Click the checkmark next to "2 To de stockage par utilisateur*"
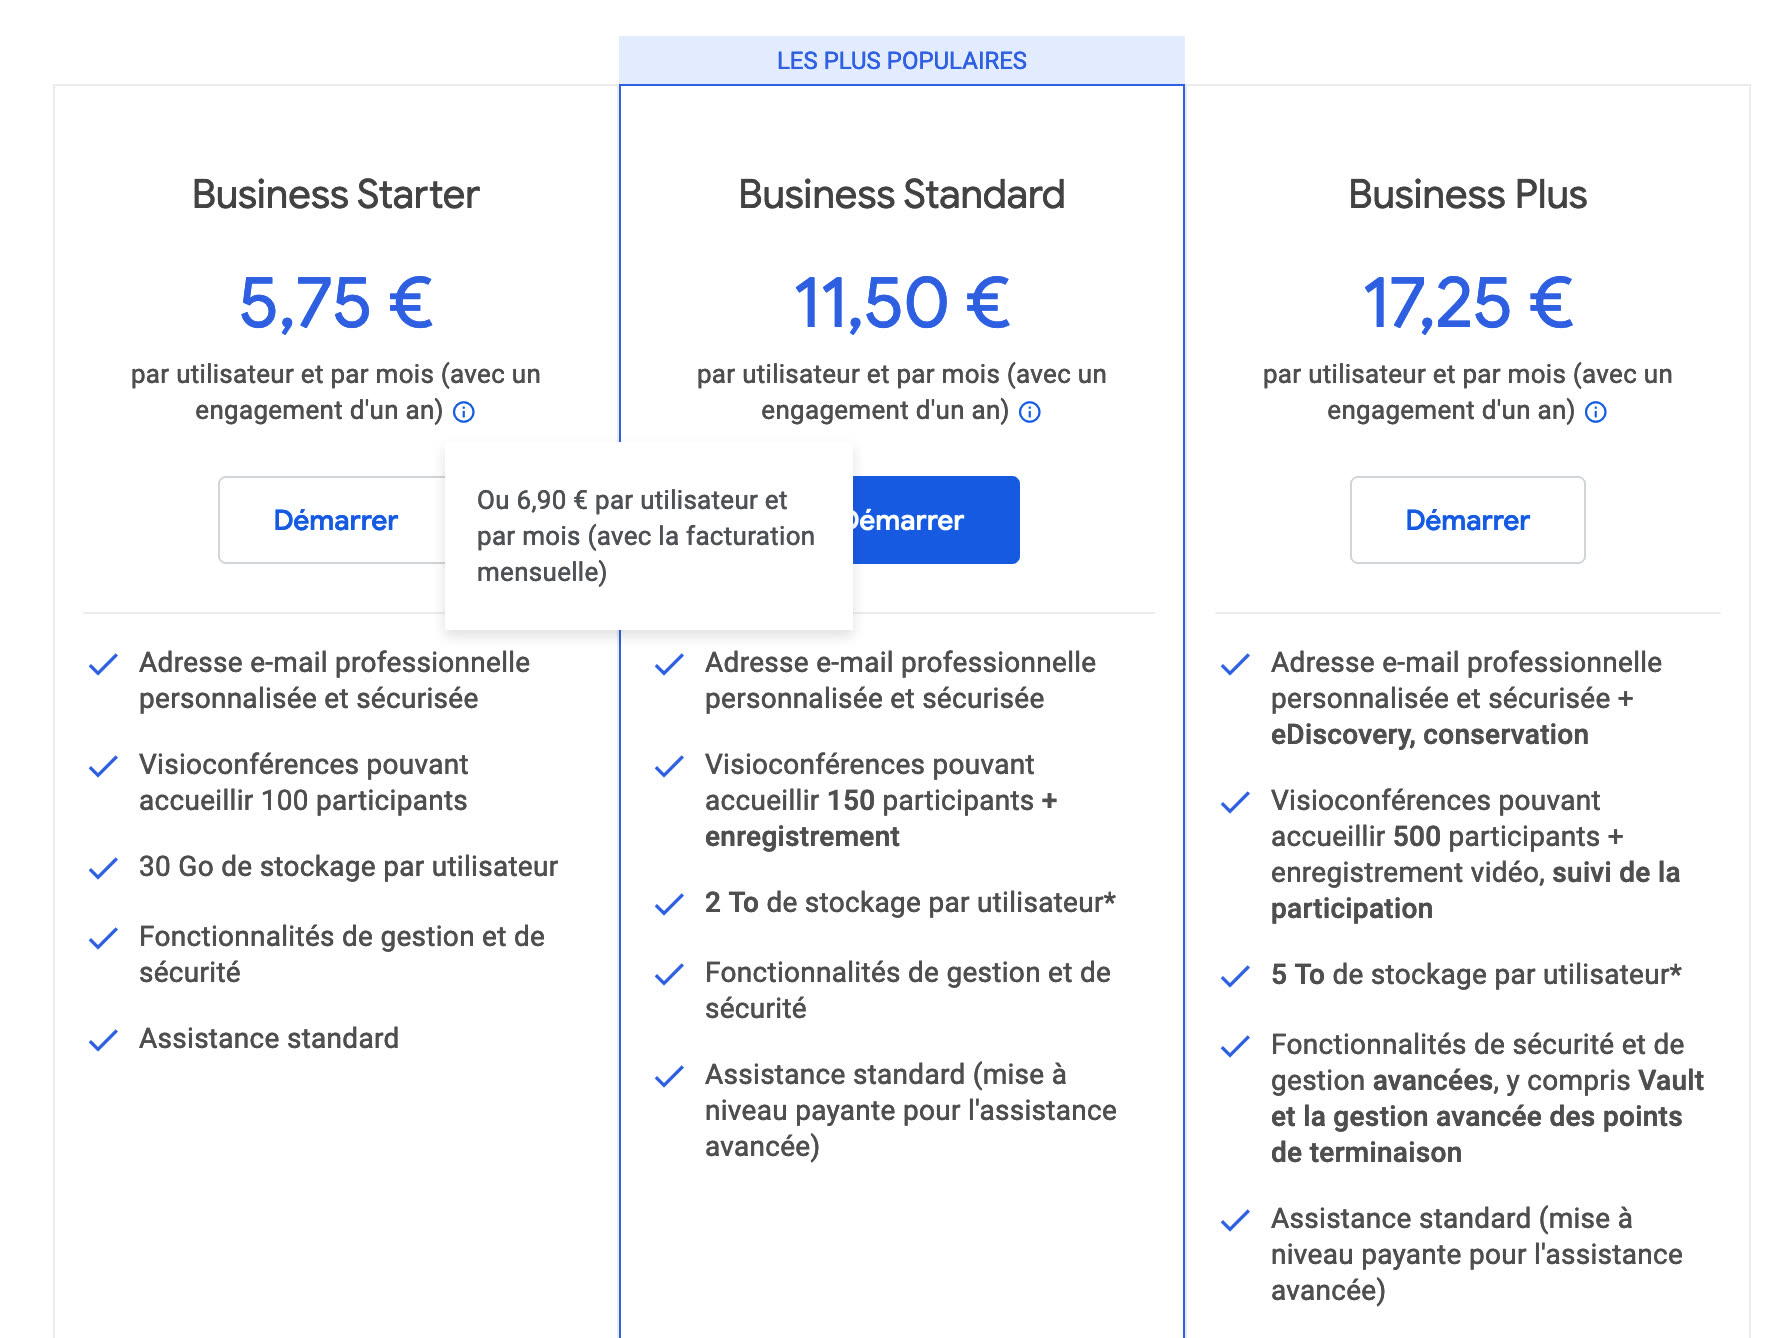This screenshot has width=1786, height=1338. 668,905
